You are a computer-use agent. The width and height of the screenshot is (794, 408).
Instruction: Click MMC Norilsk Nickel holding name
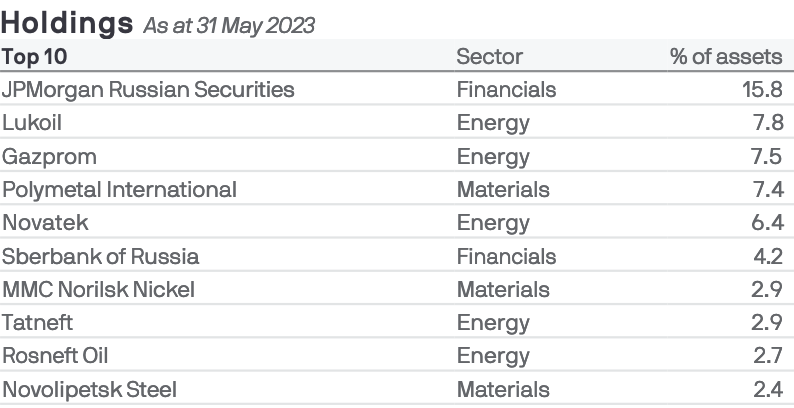coord(98,290)
